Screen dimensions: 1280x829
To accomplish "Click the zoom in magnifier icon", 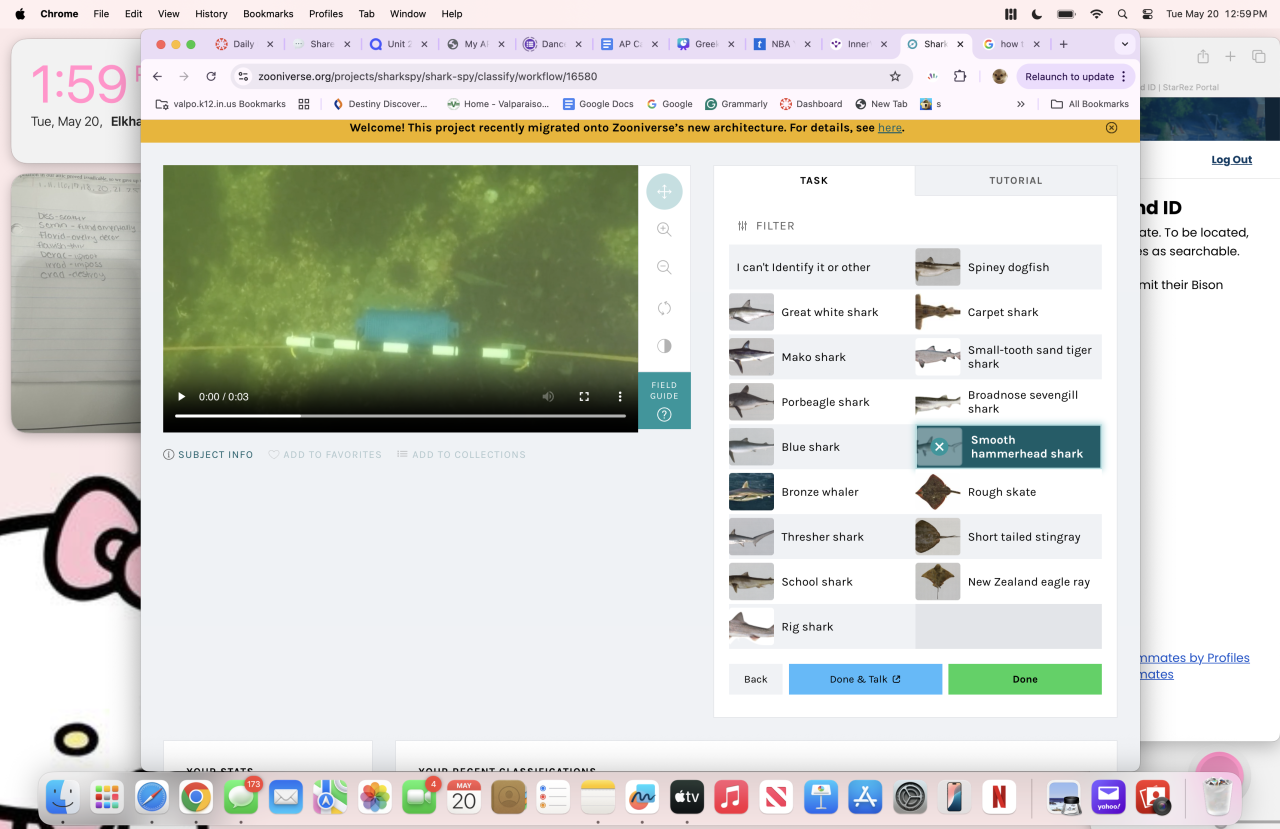I will click(664, 229).
